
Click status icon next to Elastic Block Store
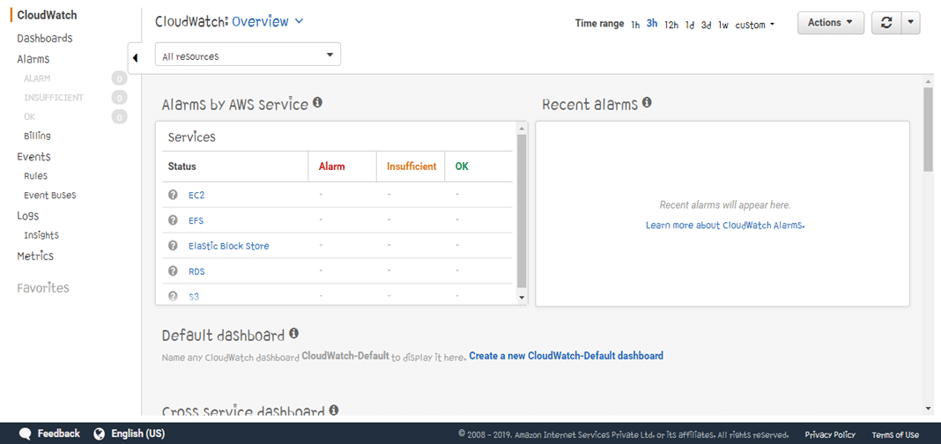173,245
